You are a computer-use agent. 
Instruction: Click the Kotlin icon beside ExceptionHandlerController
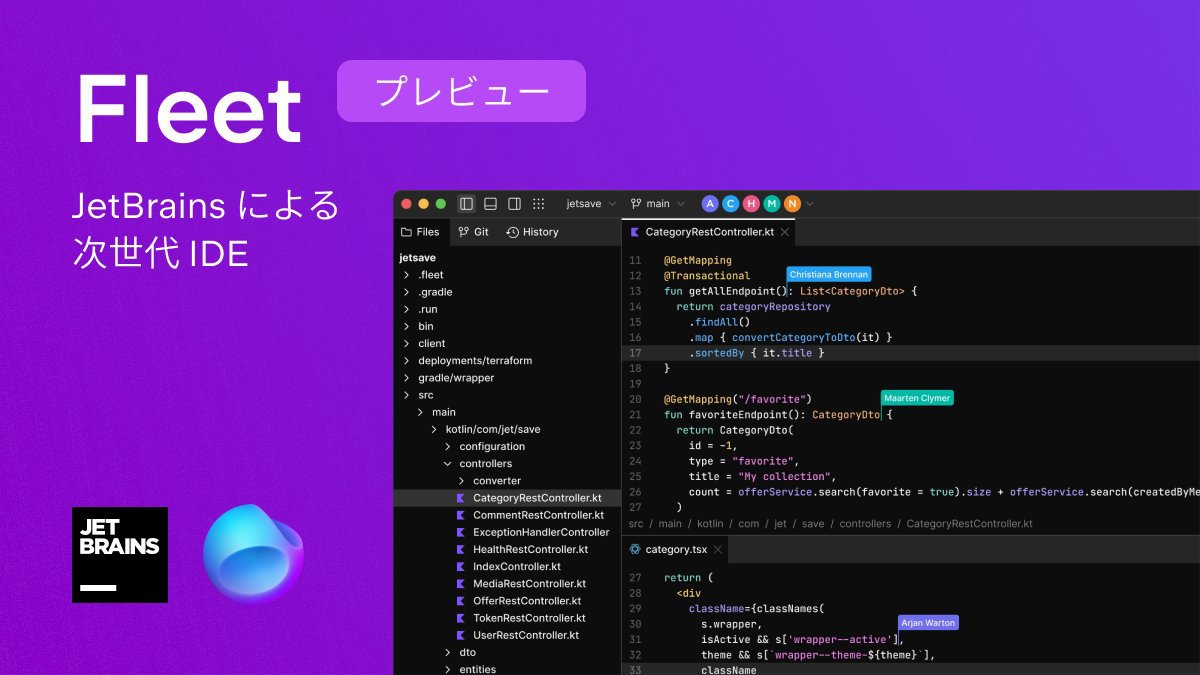click(460, 532)
